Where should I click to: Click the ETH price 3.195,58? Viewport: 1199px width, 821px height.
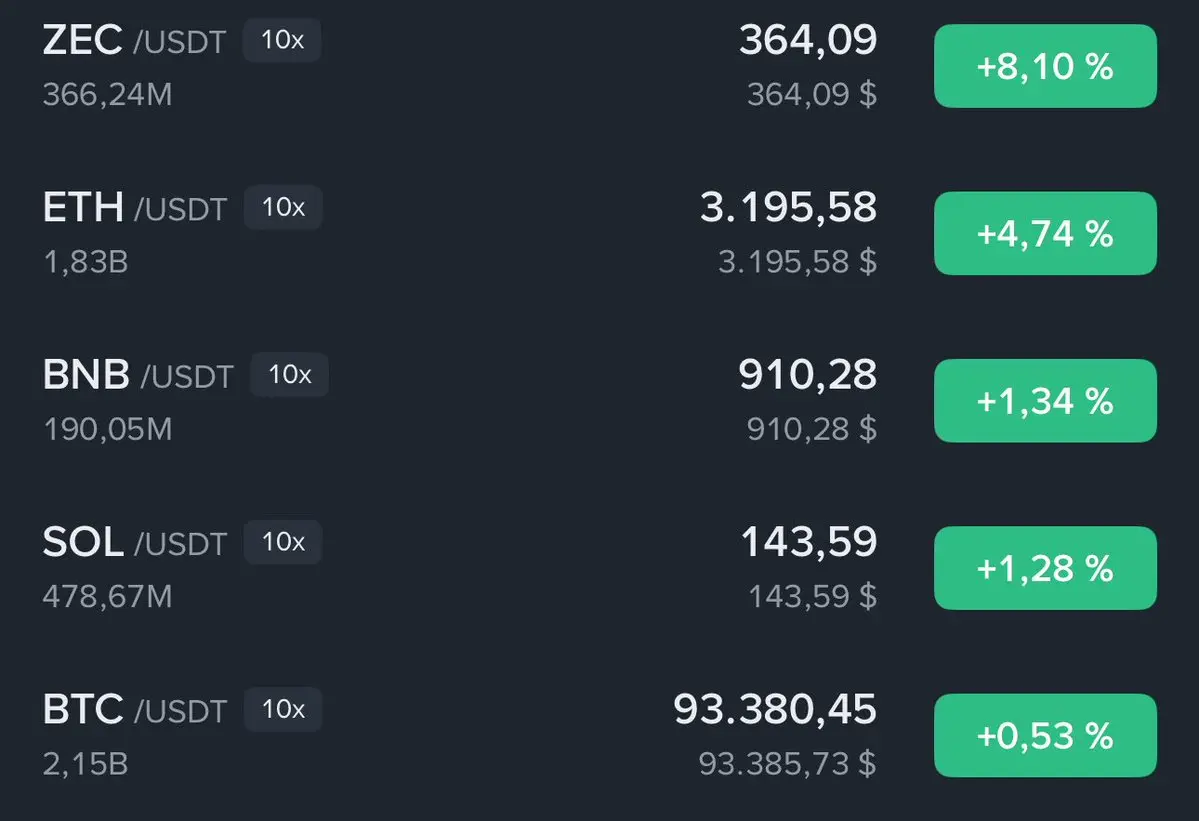(788, 207)
